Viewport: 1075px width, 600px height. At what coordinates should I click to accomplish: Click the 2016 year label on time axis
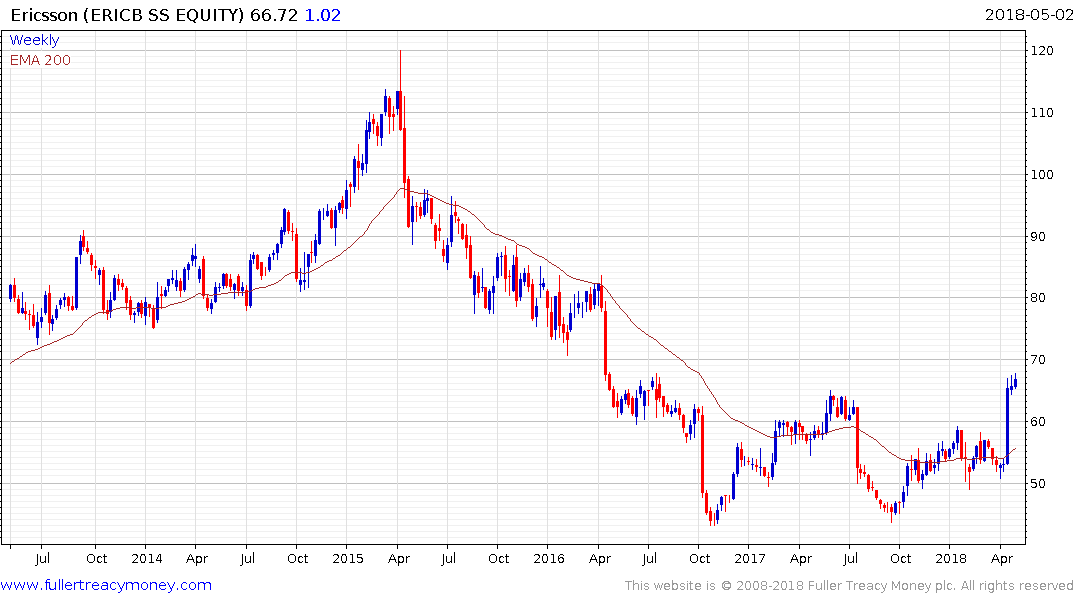click(x=548, y=558)
